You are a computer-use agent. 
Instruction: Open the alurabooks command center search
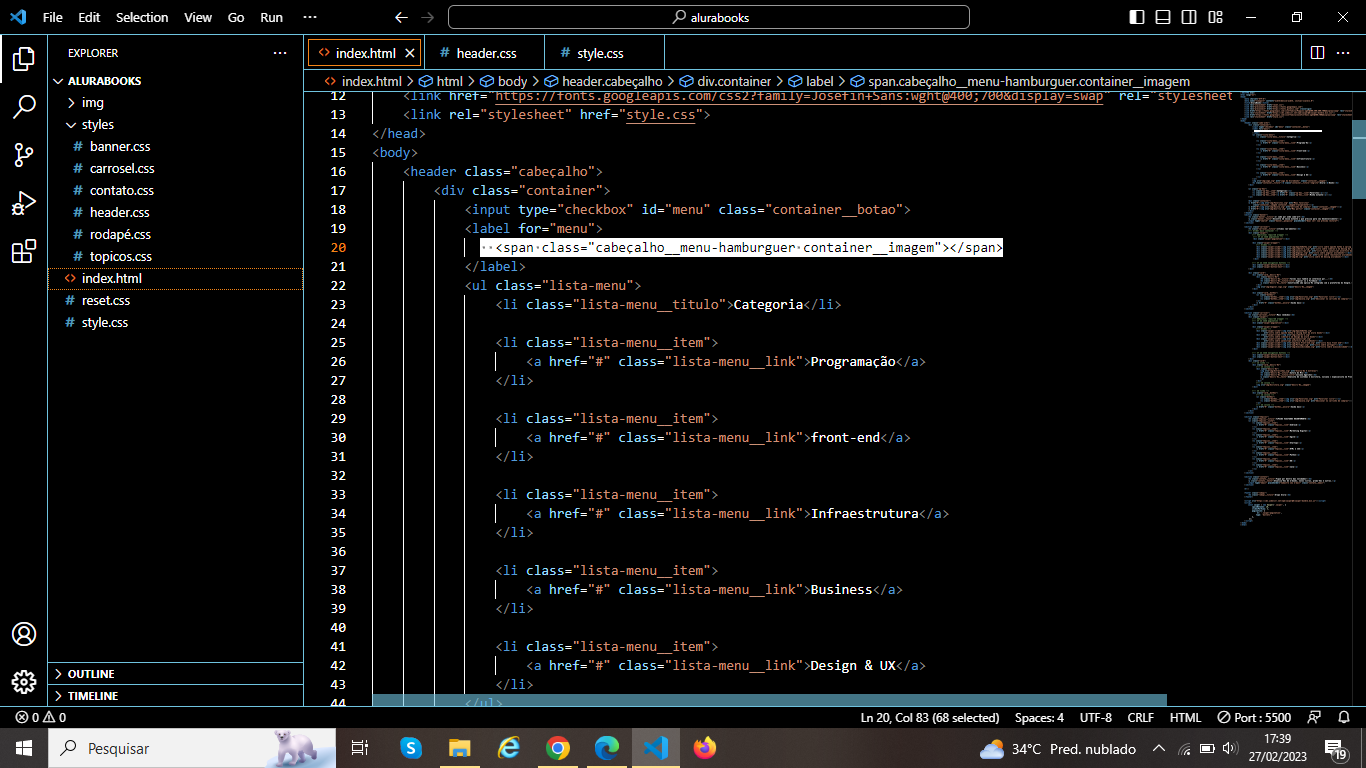click(x=709, y=17)
